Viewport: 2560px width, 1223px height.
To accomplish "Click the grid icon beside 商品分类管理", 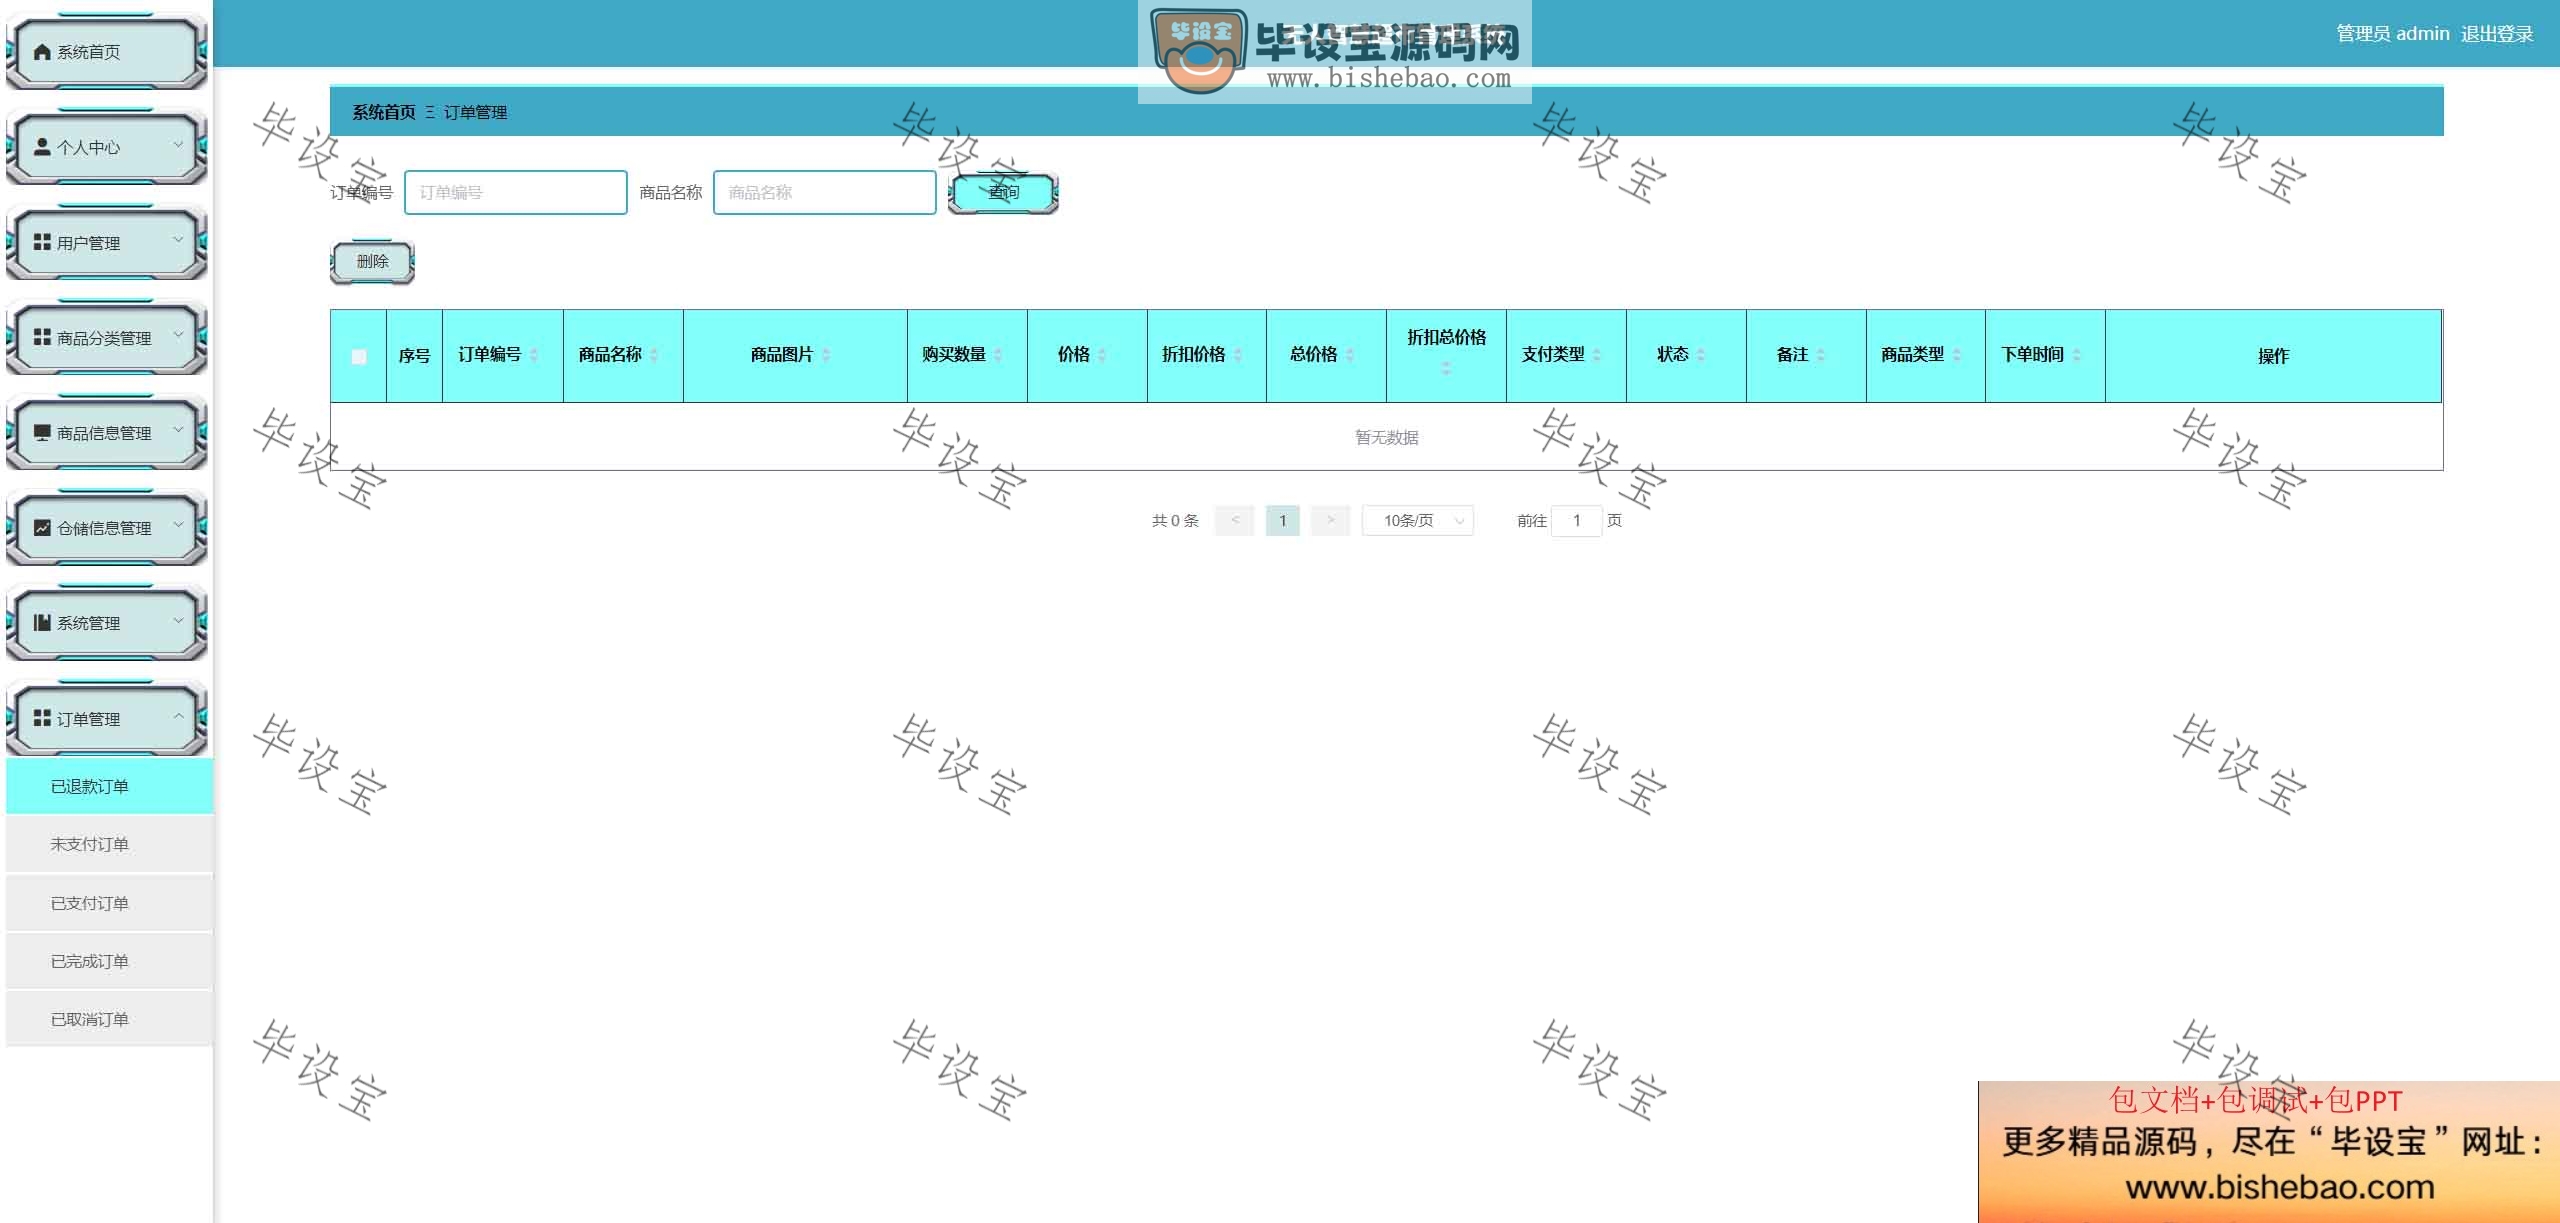I will [42, 337].
